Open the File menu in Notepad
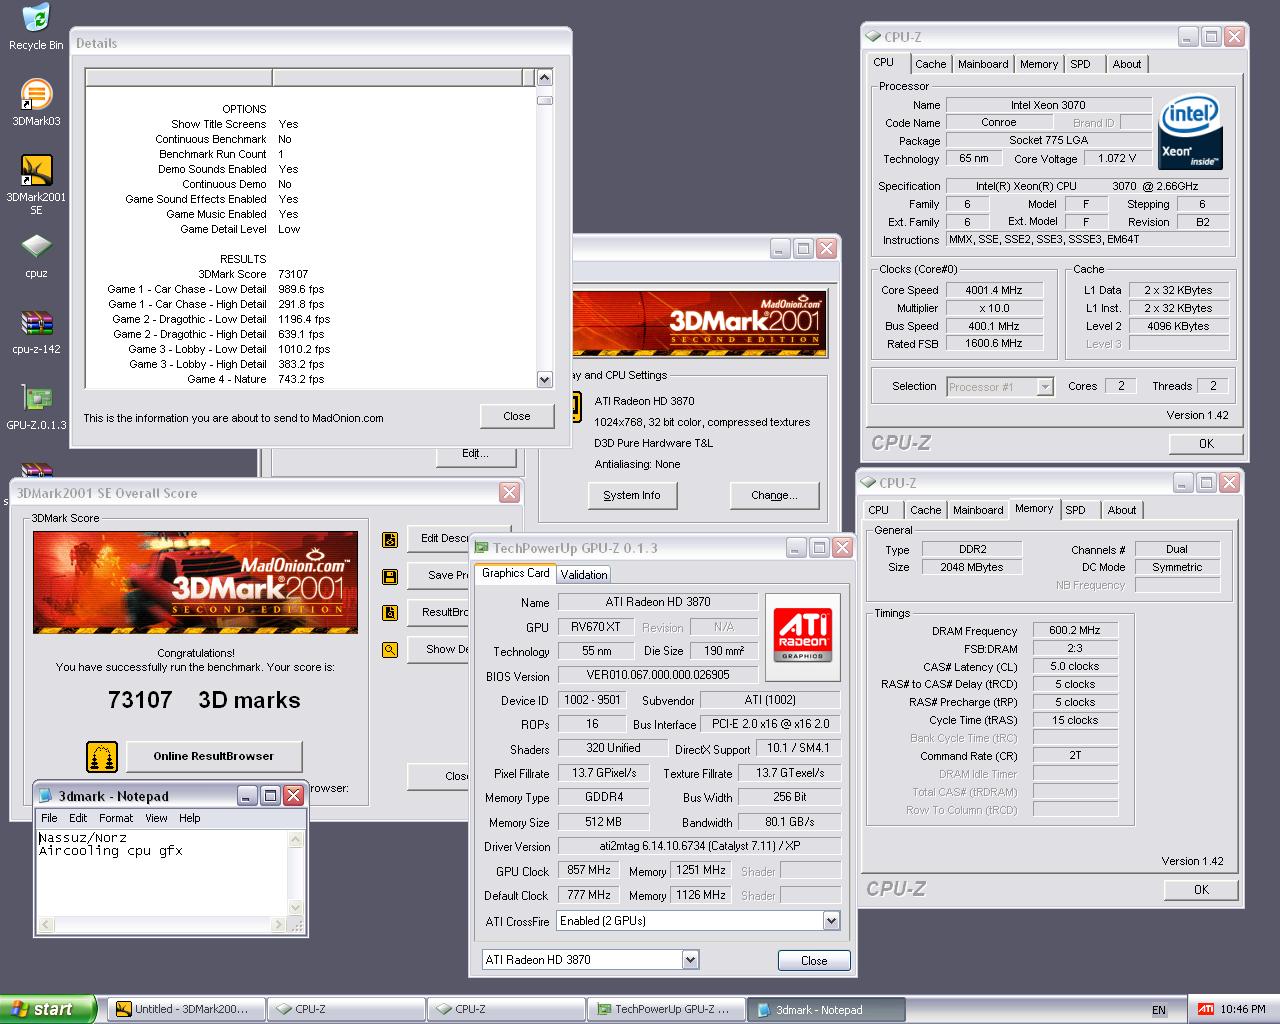The width and height of the screenshot is (1280, 1024). pyautogui.click(x=49, y=818)
